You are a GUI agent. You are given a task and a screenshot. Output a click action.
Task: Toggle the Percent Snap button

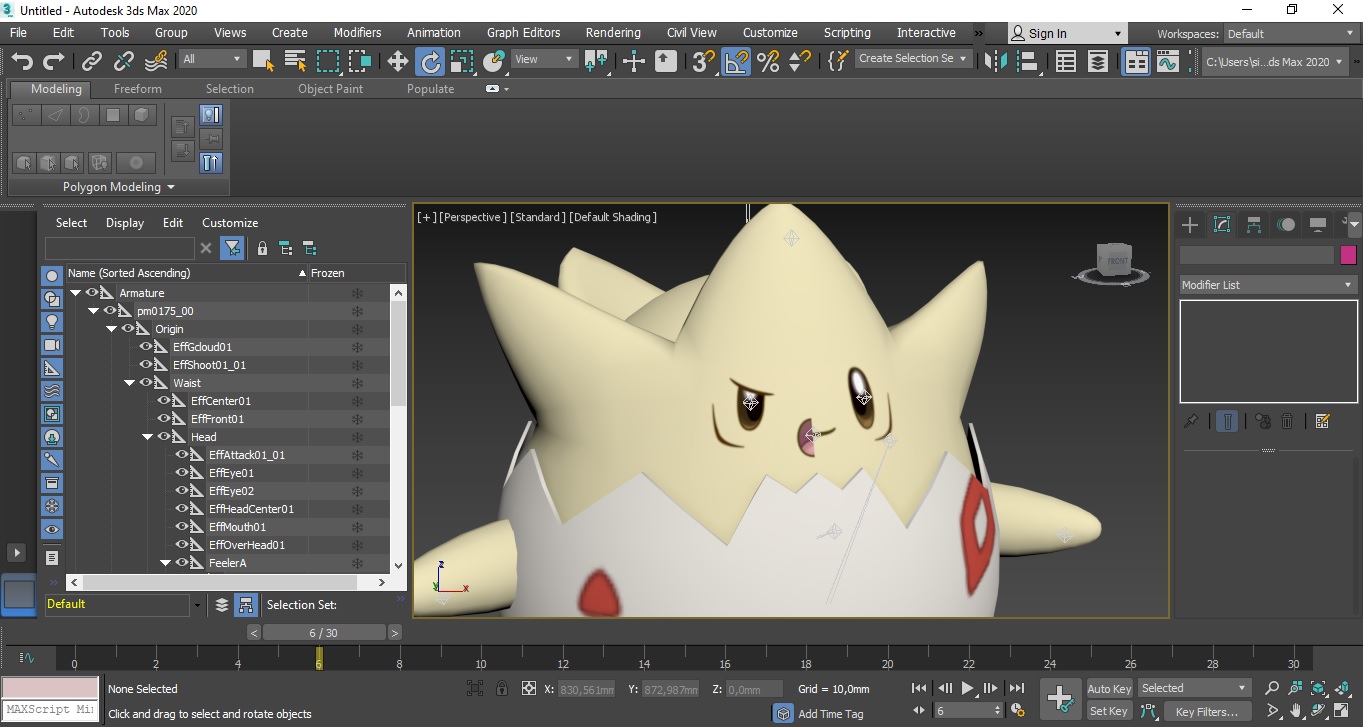768,62
